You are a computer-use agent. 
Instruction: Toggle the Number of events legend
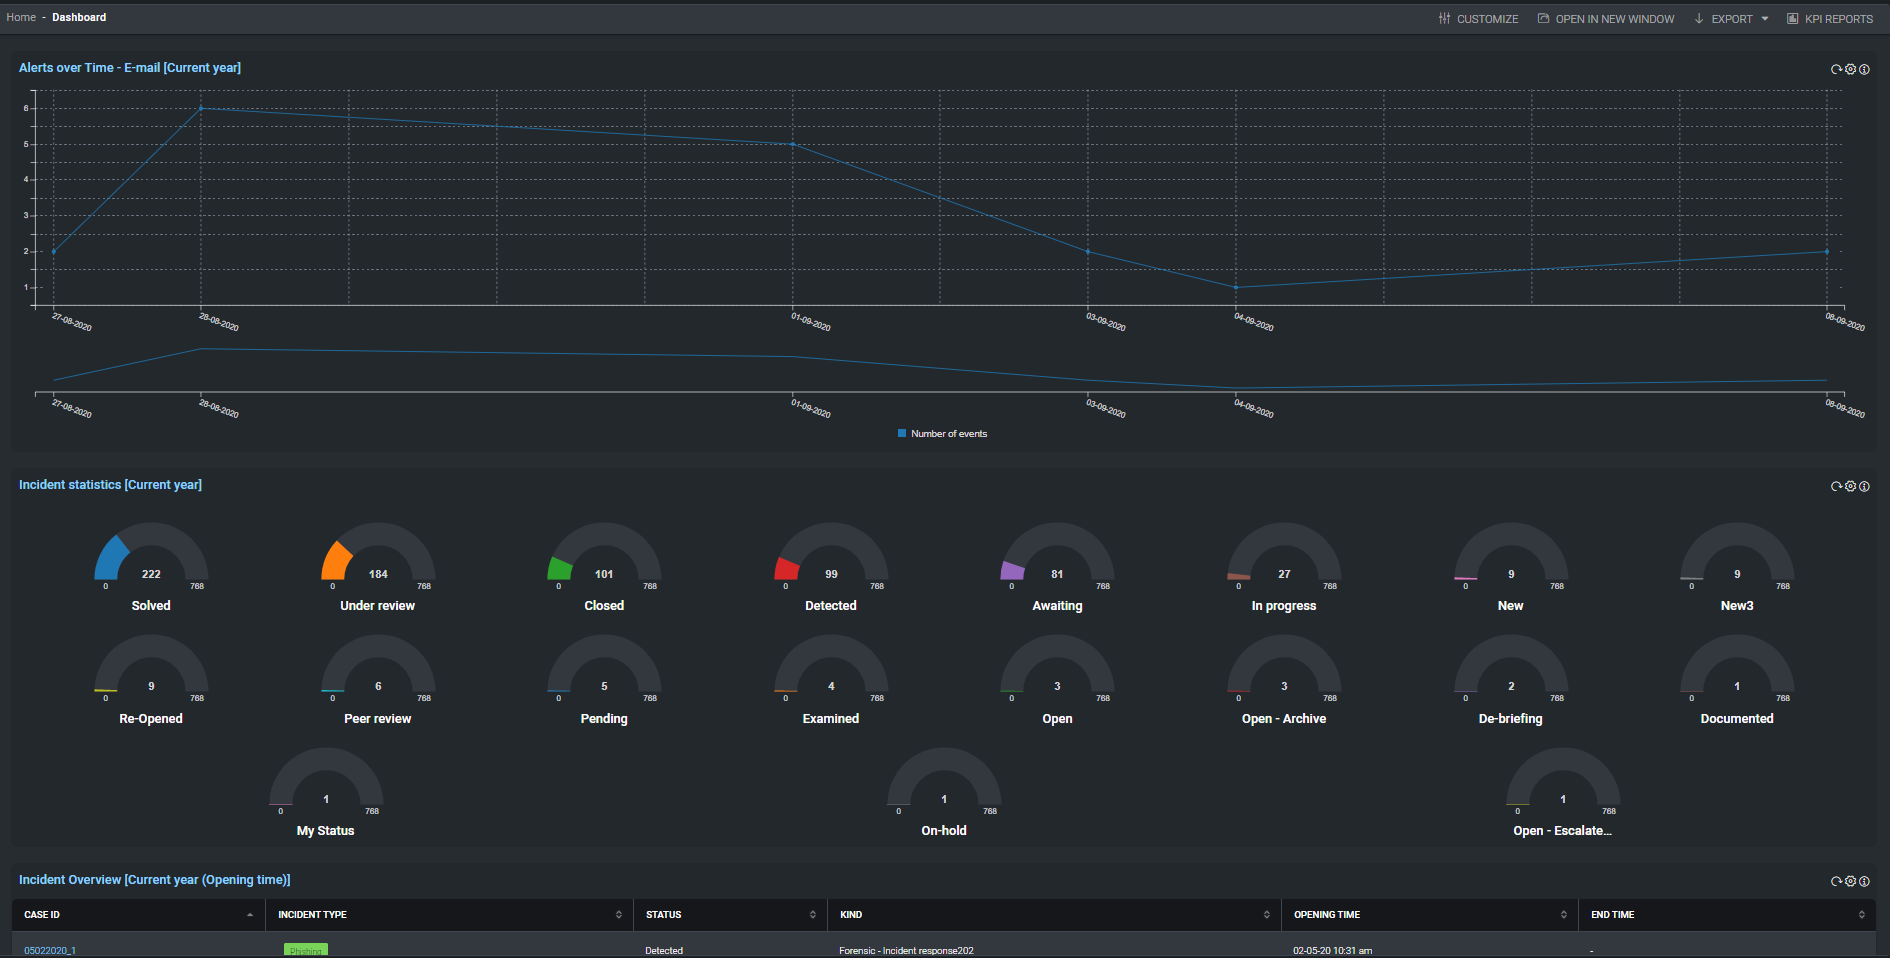[941, 433]
